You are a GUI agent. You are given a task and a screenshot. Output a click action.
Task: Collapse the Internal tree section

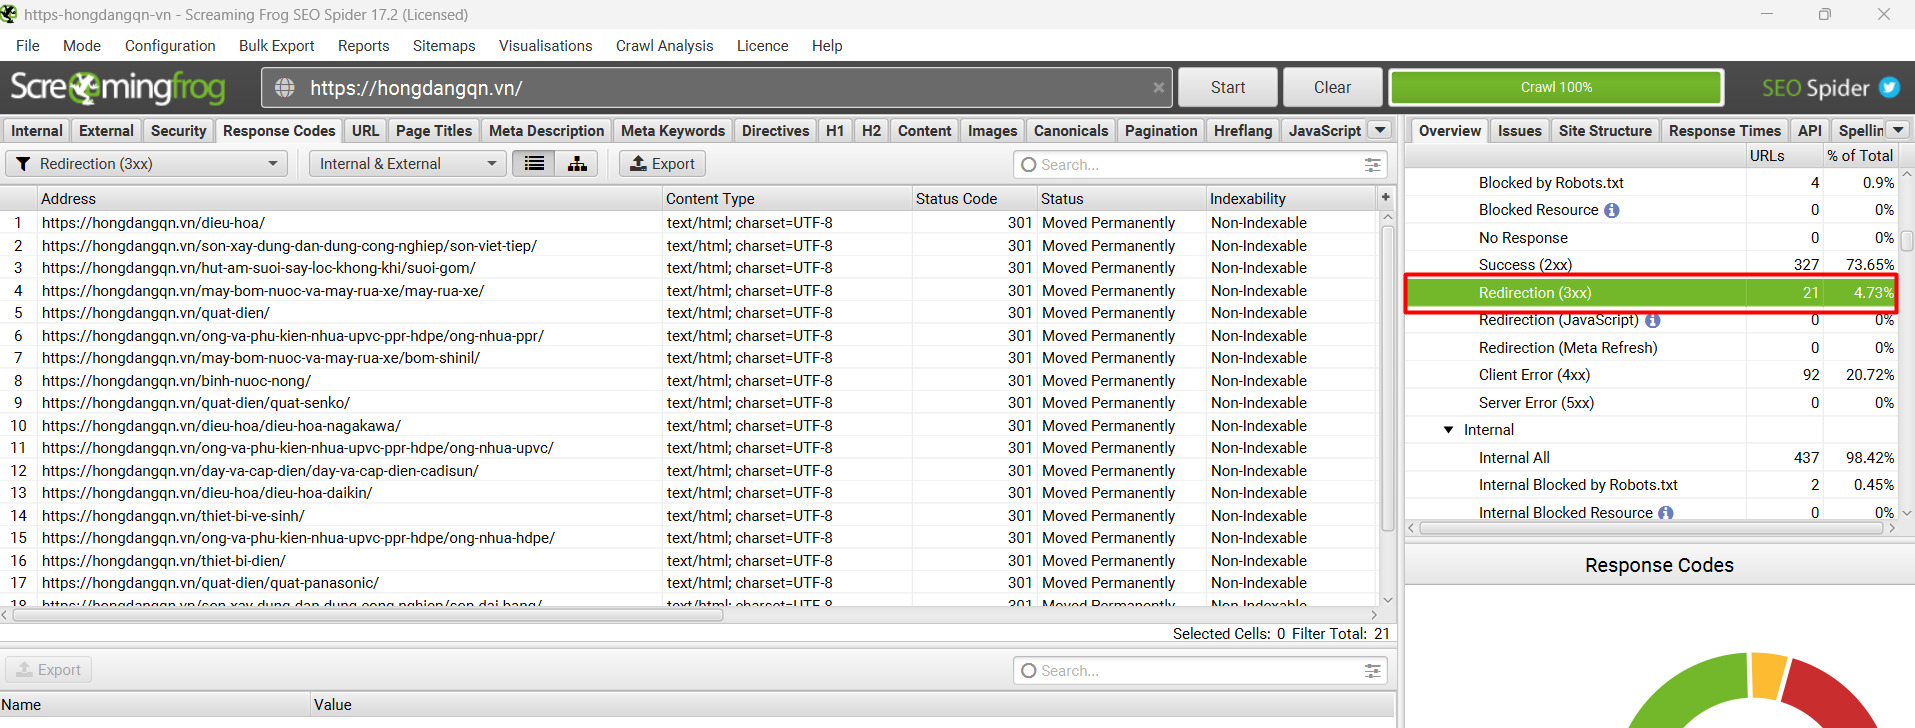click(x=1448, y=430)
